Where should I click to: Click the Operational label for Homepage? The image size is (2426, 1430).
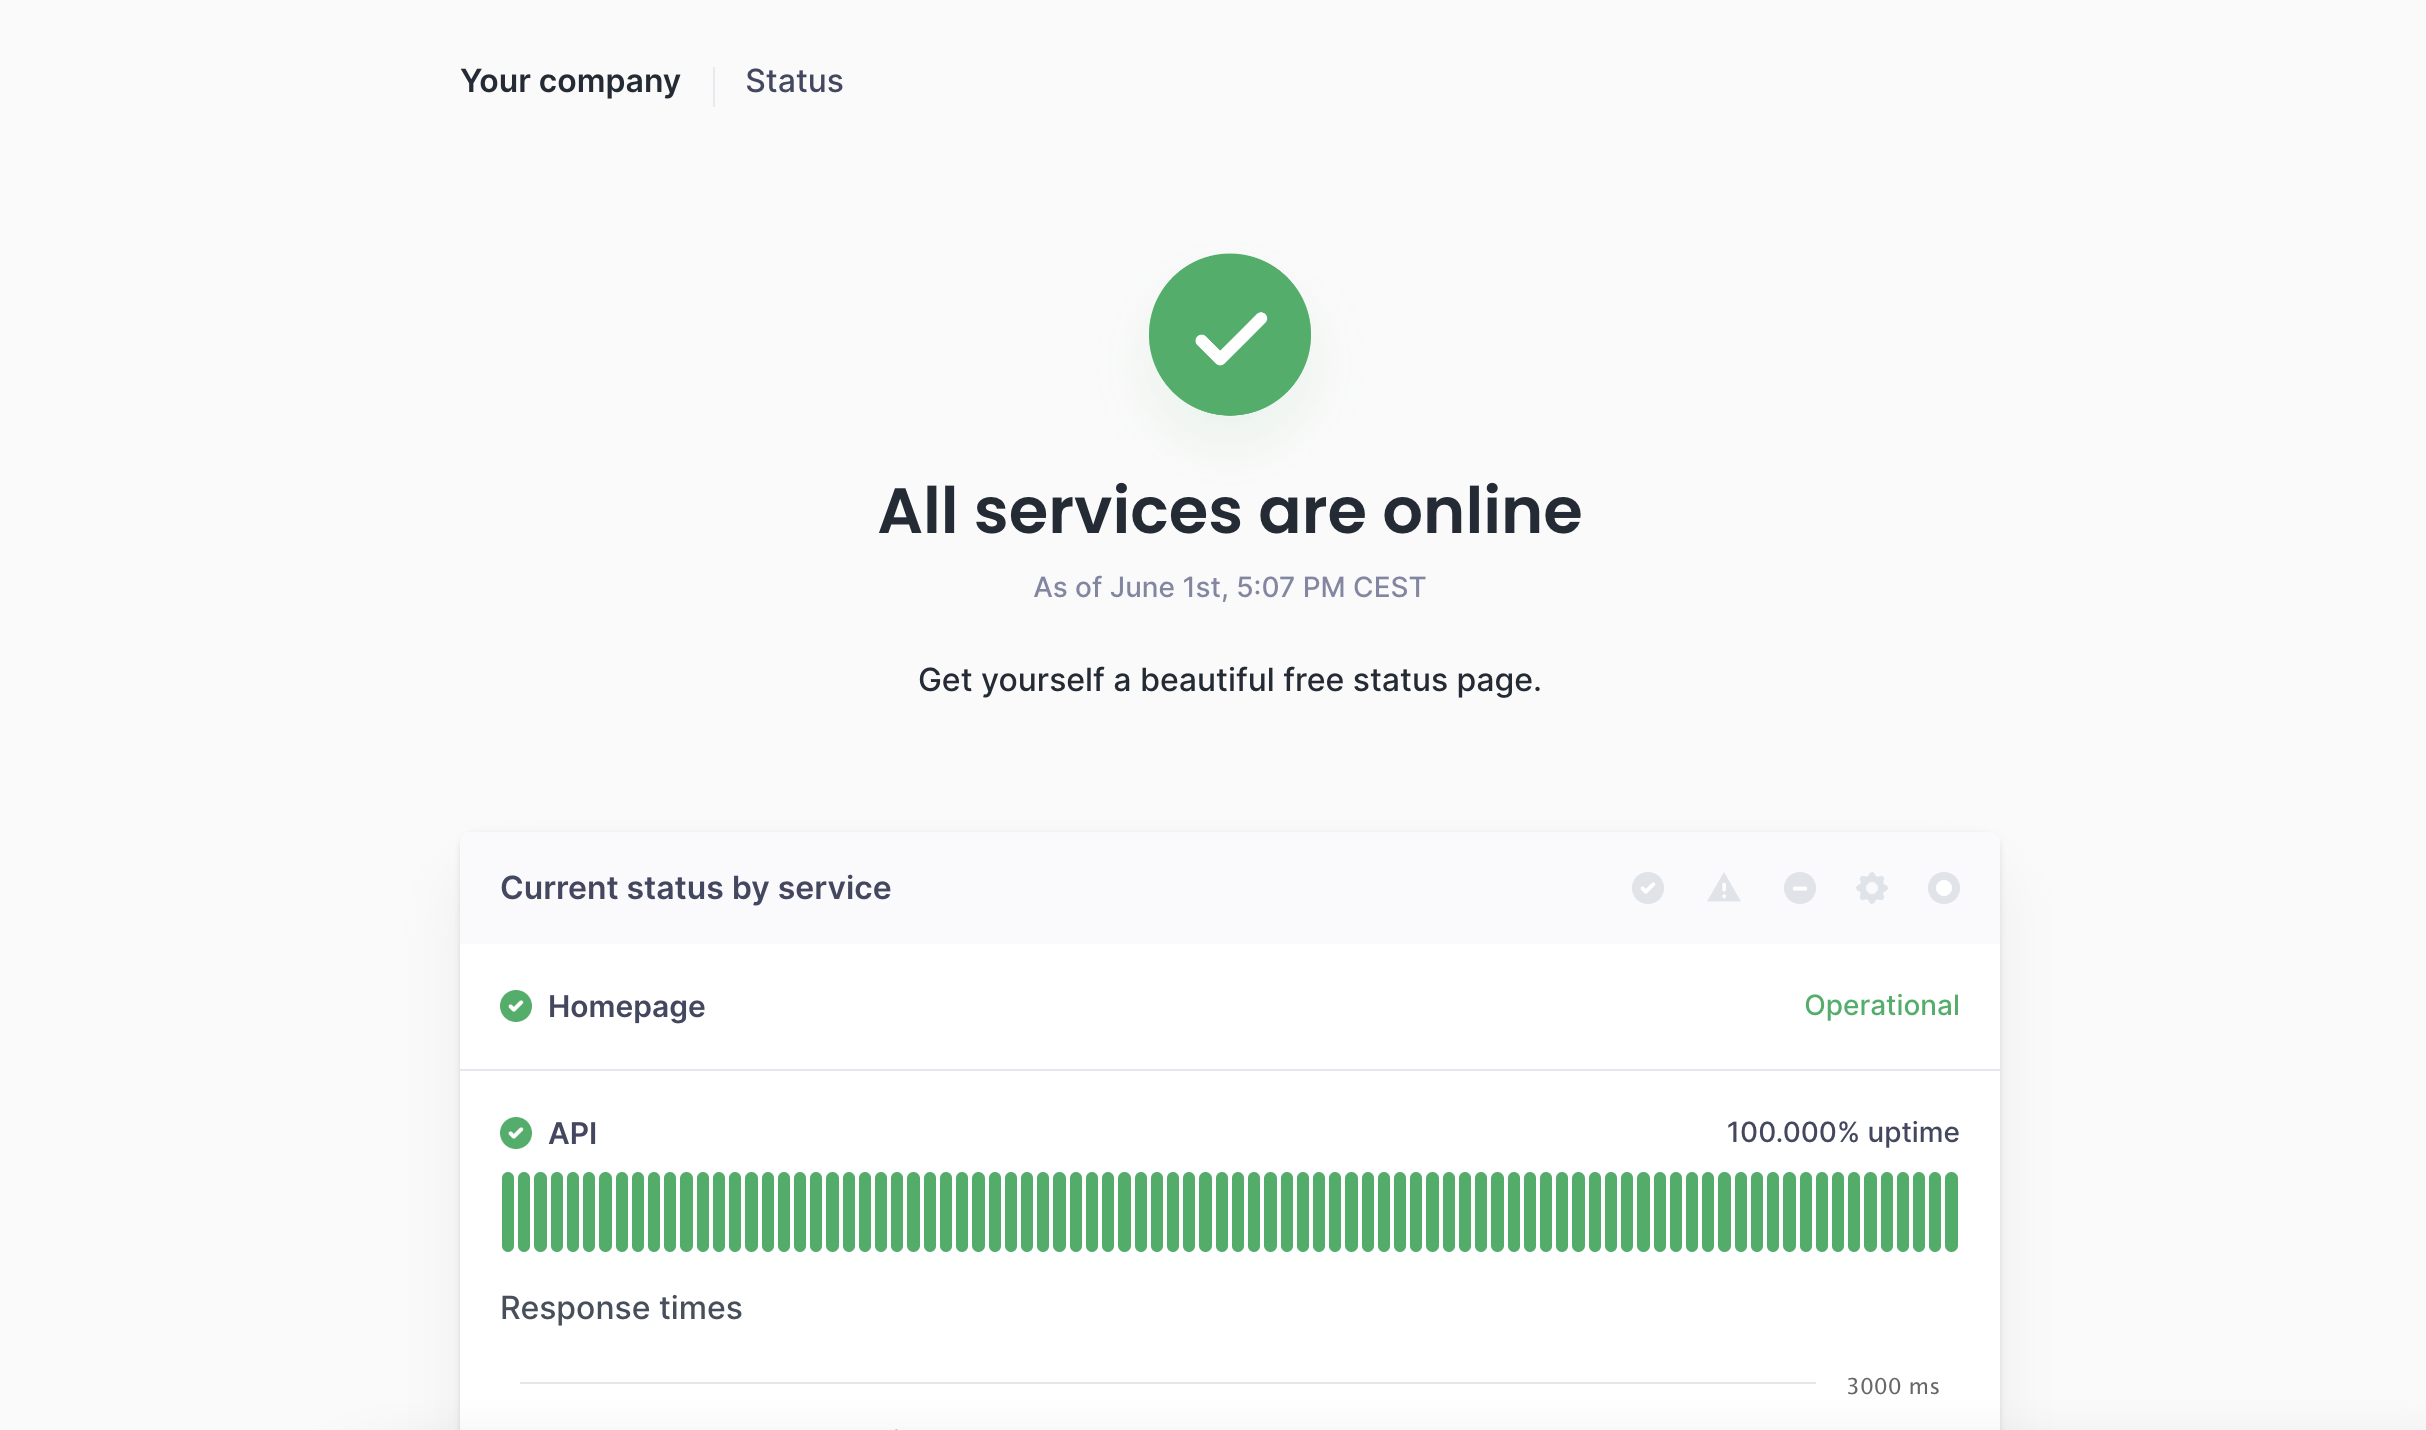1881,1005
